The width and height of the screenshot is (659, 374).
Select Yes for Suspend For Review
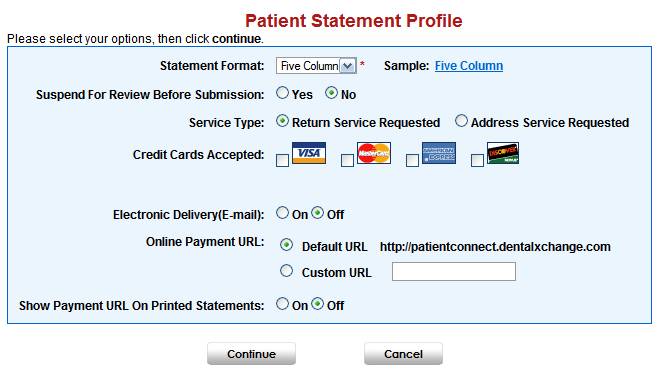(282, 93)
